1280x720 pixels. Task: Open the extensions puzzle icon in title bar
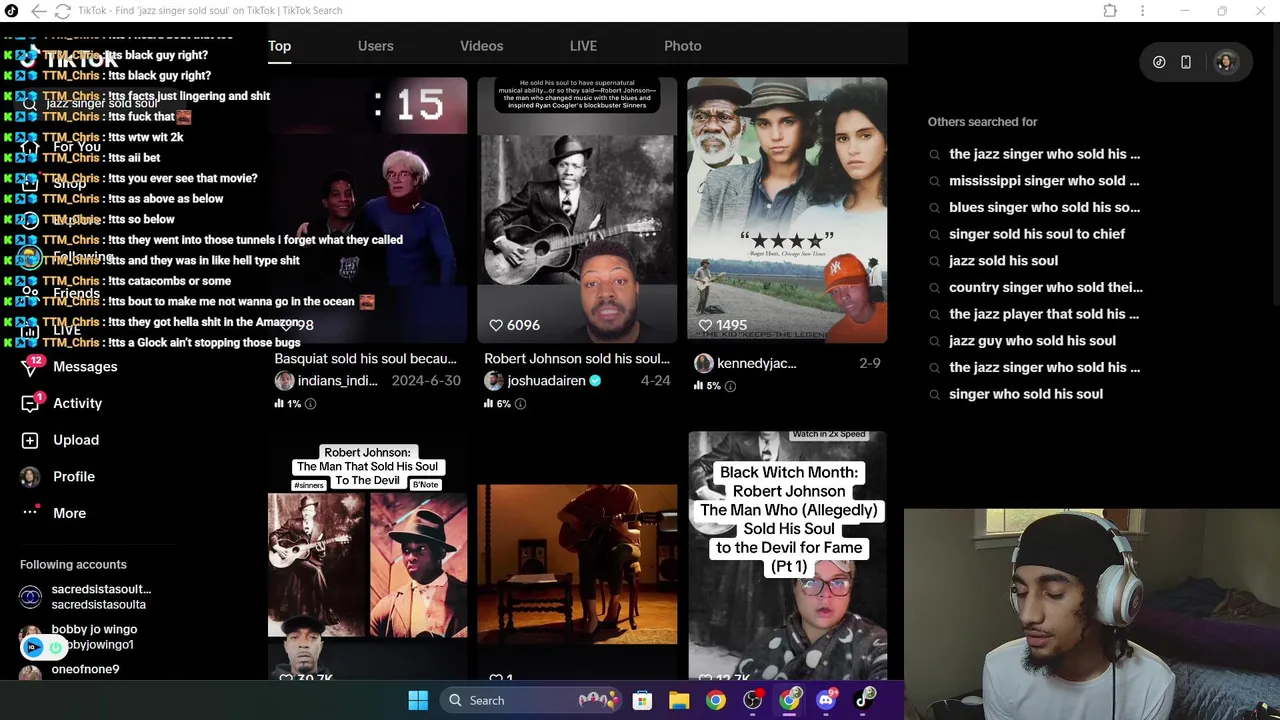[x=1110, y=11]
